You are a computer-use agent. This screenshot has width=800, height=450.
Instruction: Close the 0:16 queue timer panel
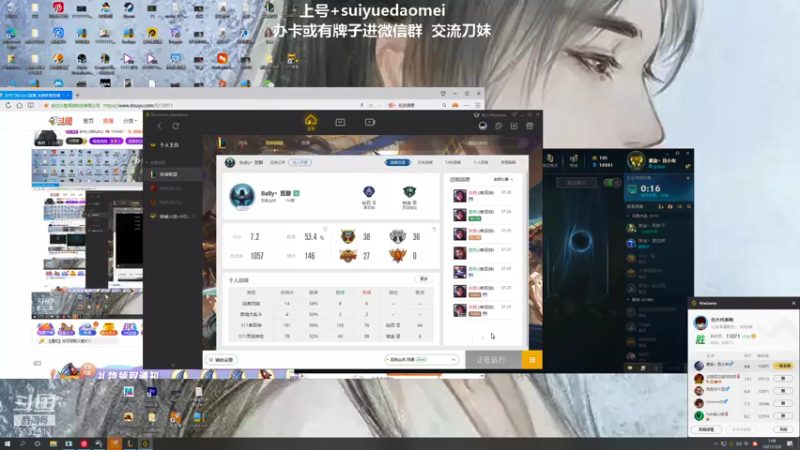click(x=688, y=178)
